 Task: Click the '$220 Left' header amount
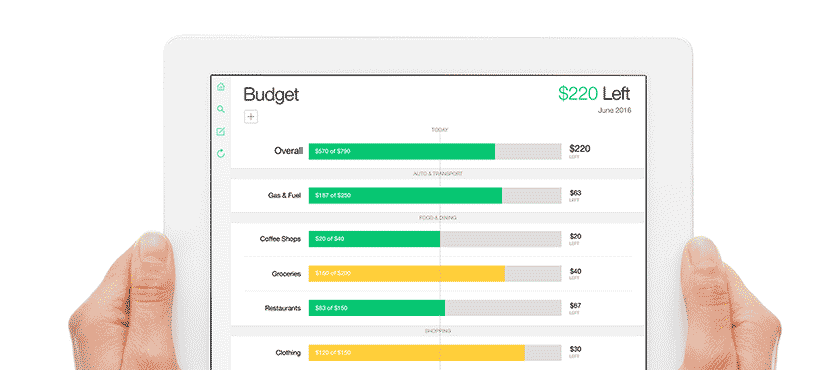594,94
